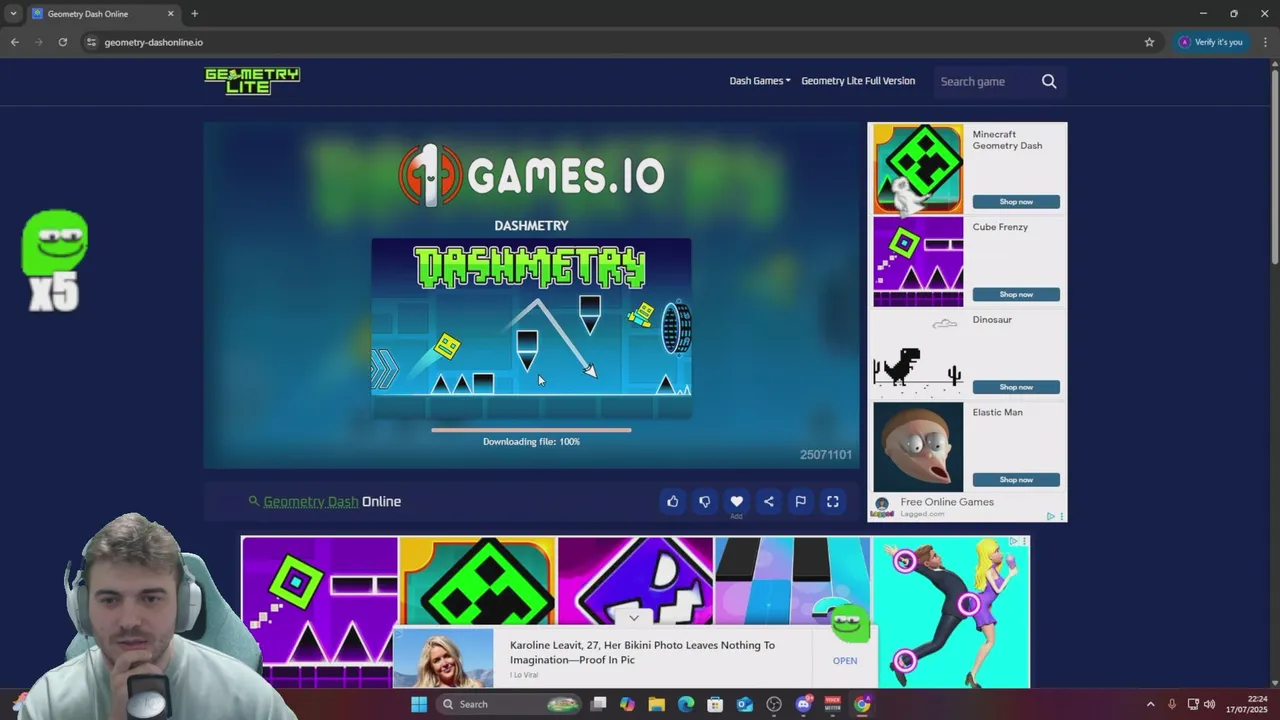Image resolution: width=1280 pixels, height=720 pixels.
Task: Enter fullscreen mode for the game
Action: pos(833,501)
